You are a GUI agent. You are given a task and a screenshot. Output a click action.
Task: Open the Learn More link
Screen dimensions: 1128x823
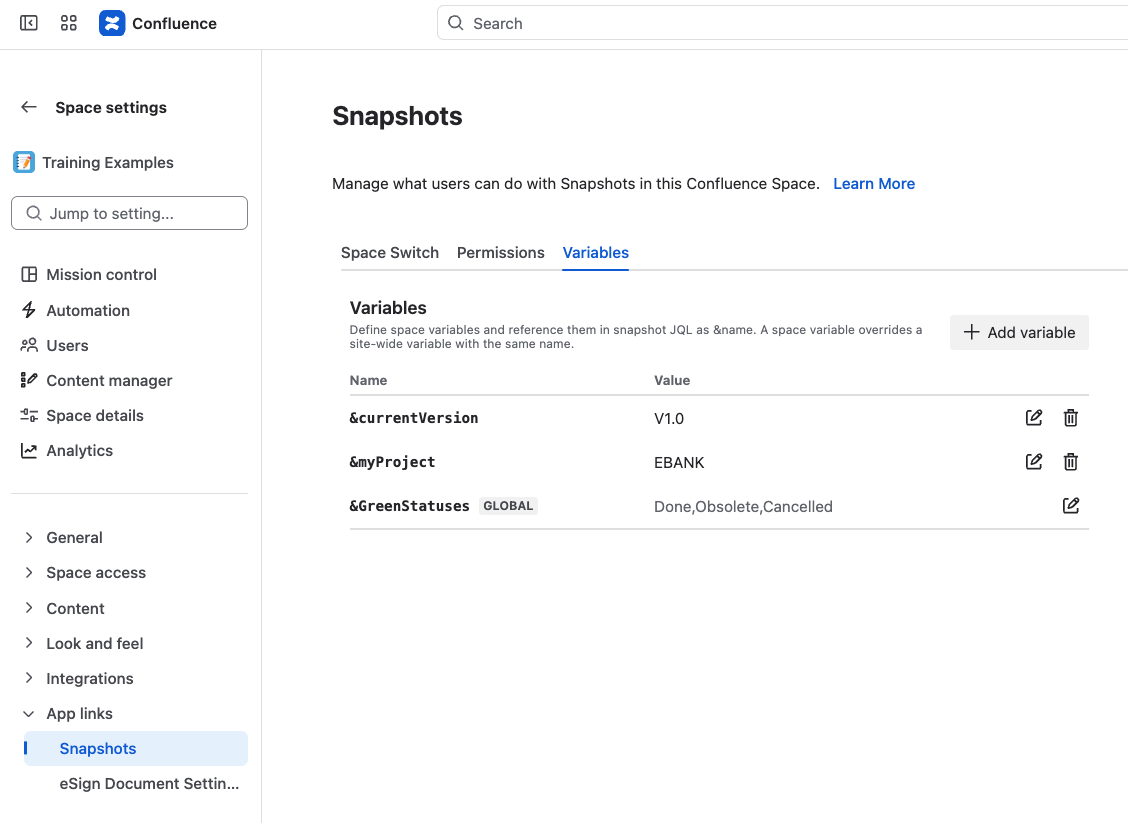pyautogui.click(x=874, y=183)
